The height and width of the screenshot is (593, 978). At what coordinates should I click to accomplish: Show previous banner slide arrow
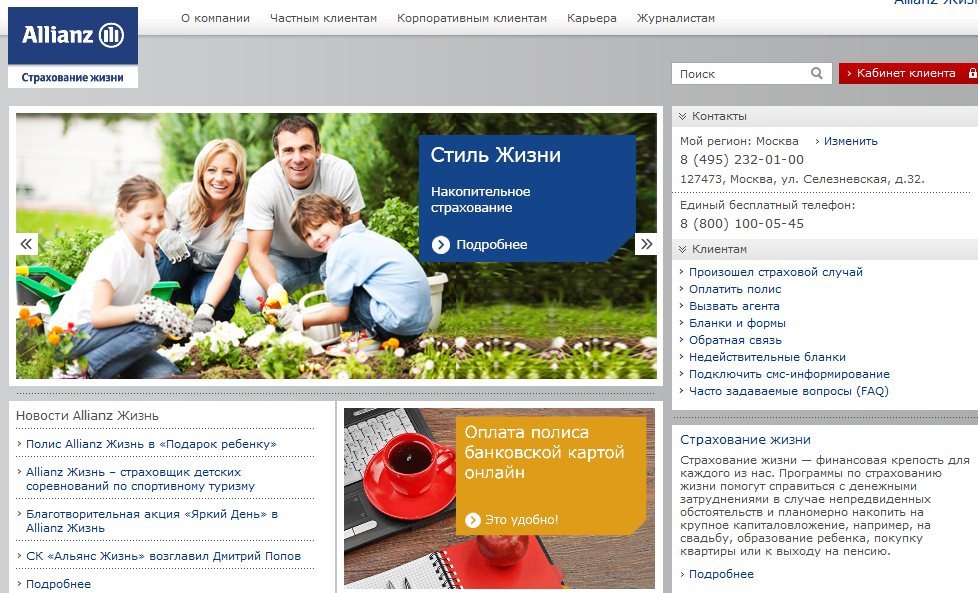(26, 244)
